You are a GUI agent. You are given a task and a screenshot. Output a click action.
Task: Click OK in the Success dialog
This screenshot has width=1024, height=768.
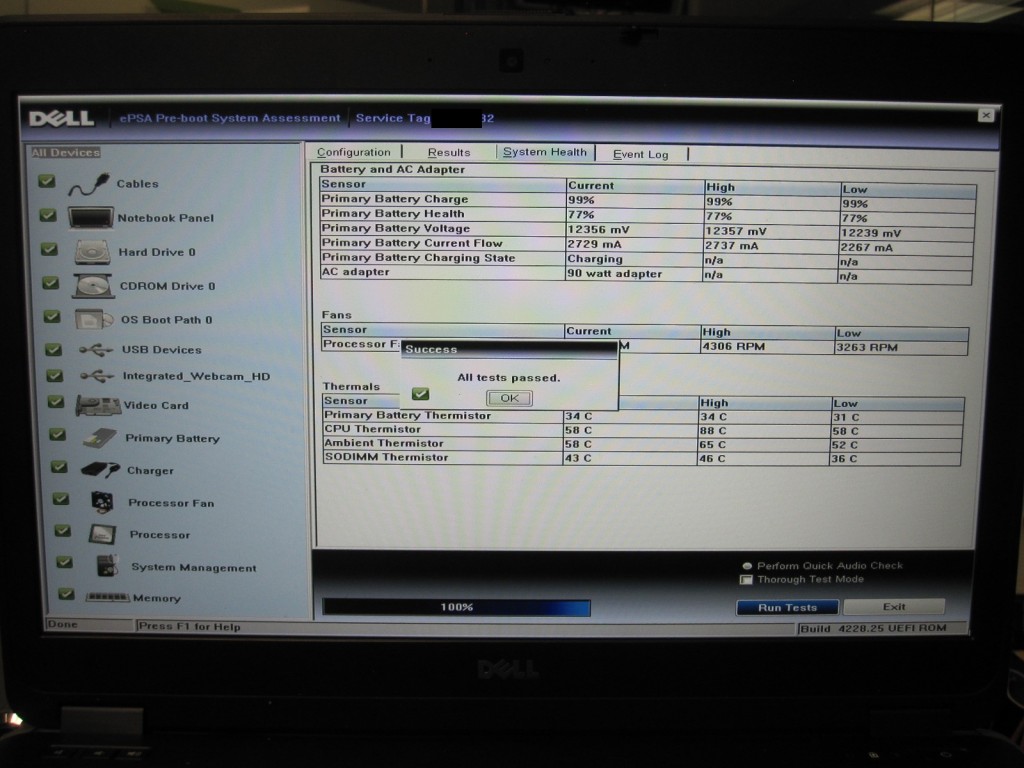click(509, 398)
